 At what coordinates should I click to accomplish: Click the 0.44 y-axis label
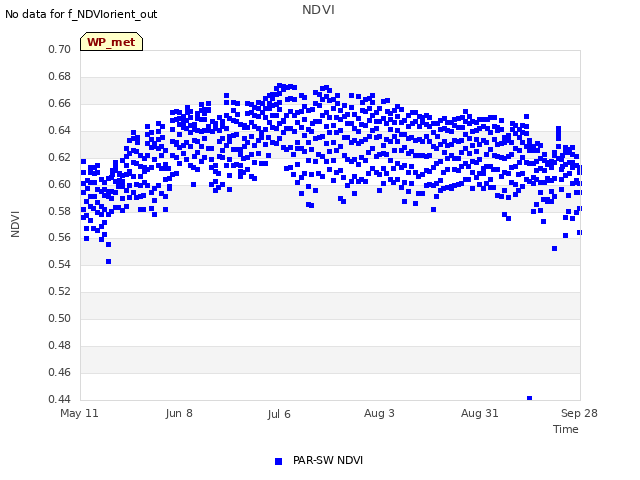(x=60, y=399)
